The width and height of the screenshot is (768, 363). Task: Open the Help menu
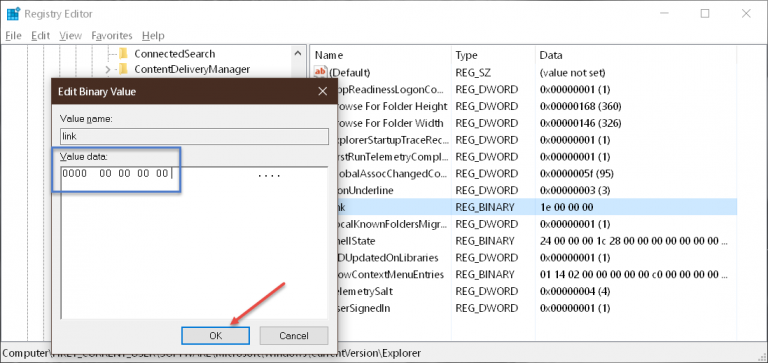153,35
